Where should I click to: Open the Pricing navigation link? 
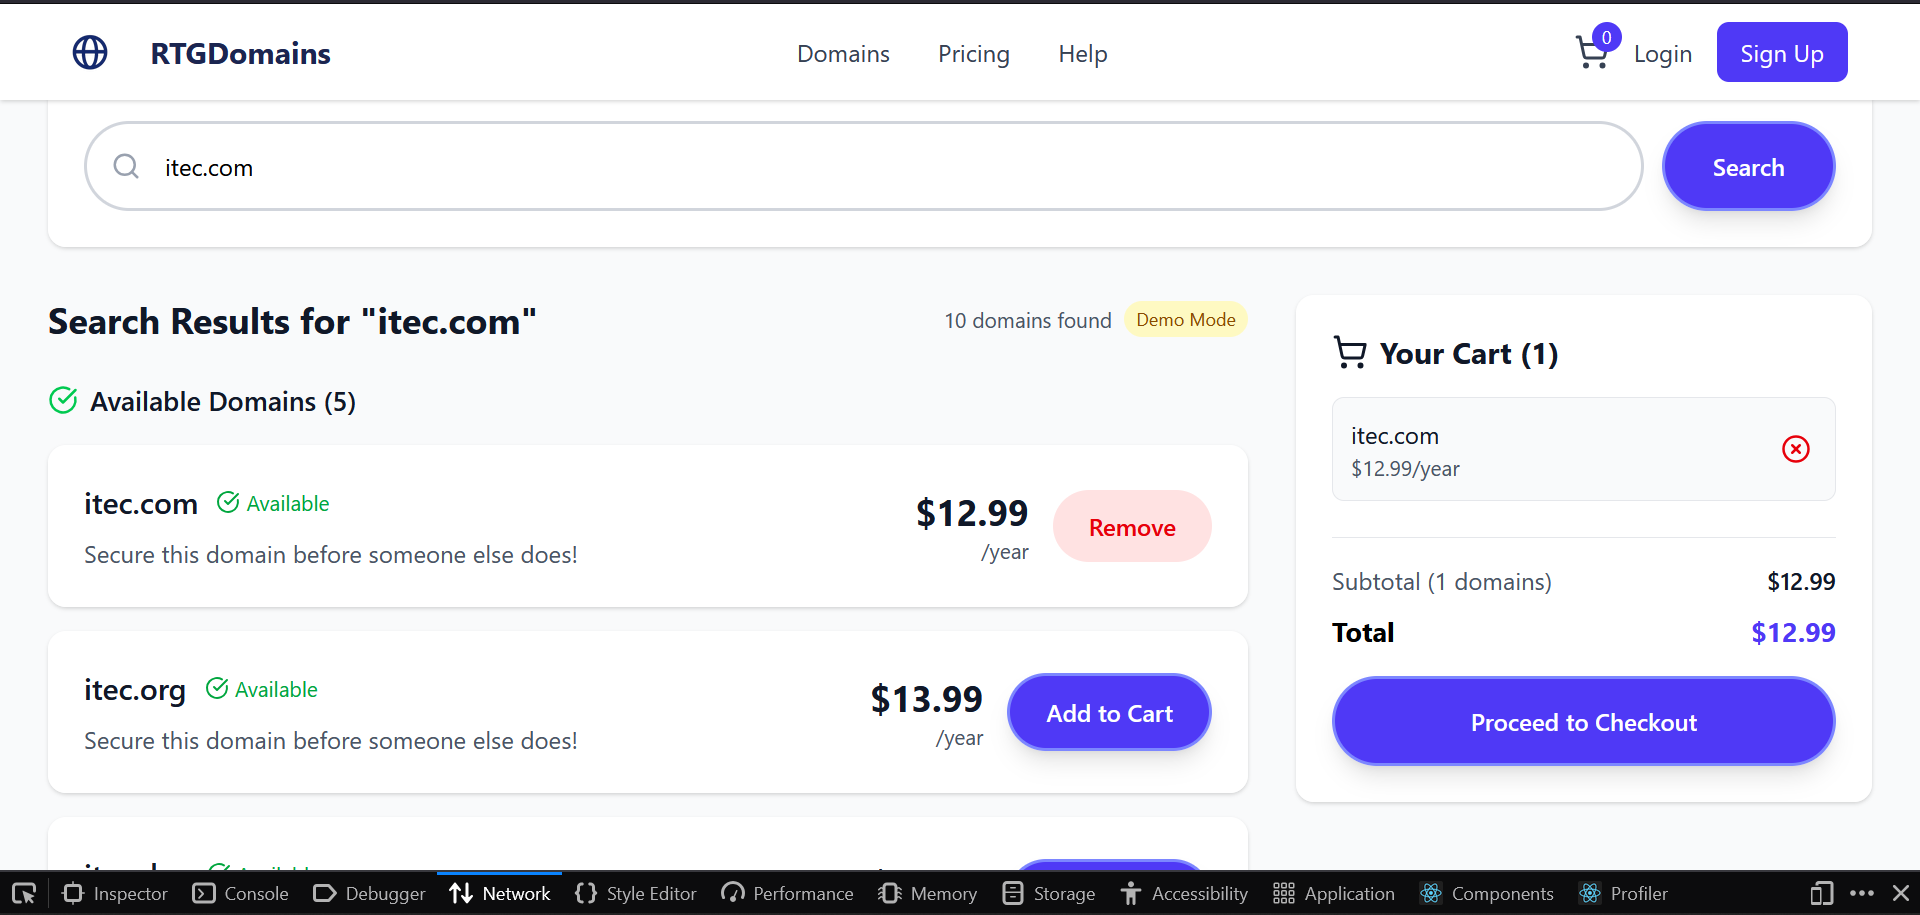click(973, 54)
